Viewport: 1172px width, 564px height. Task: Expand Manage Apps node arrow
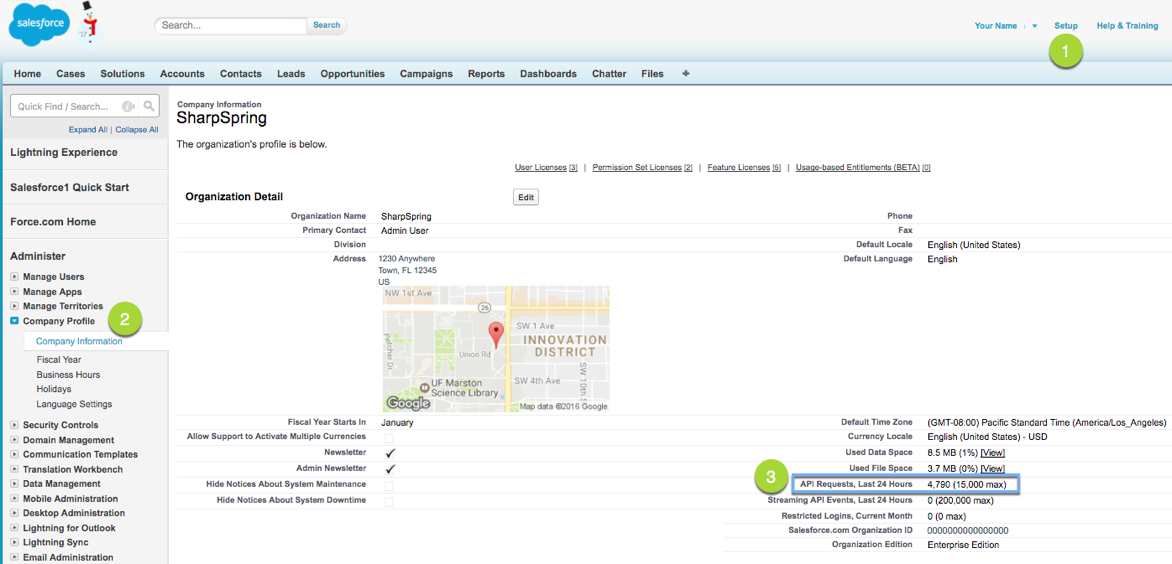point(14,291)
